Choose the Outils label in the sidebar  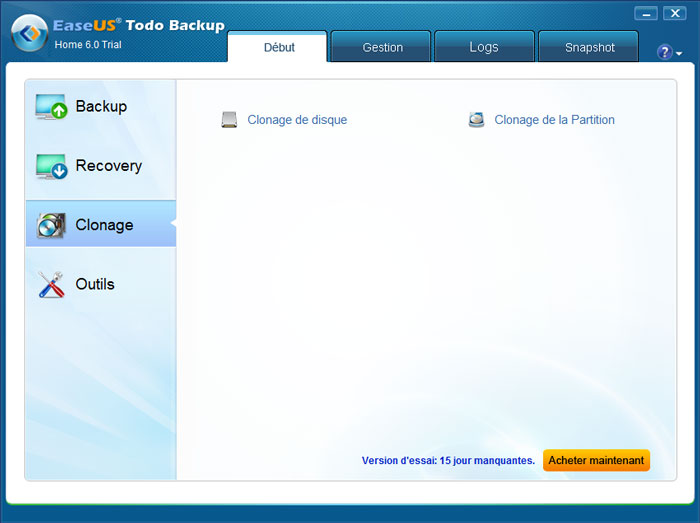pos(95,285)
